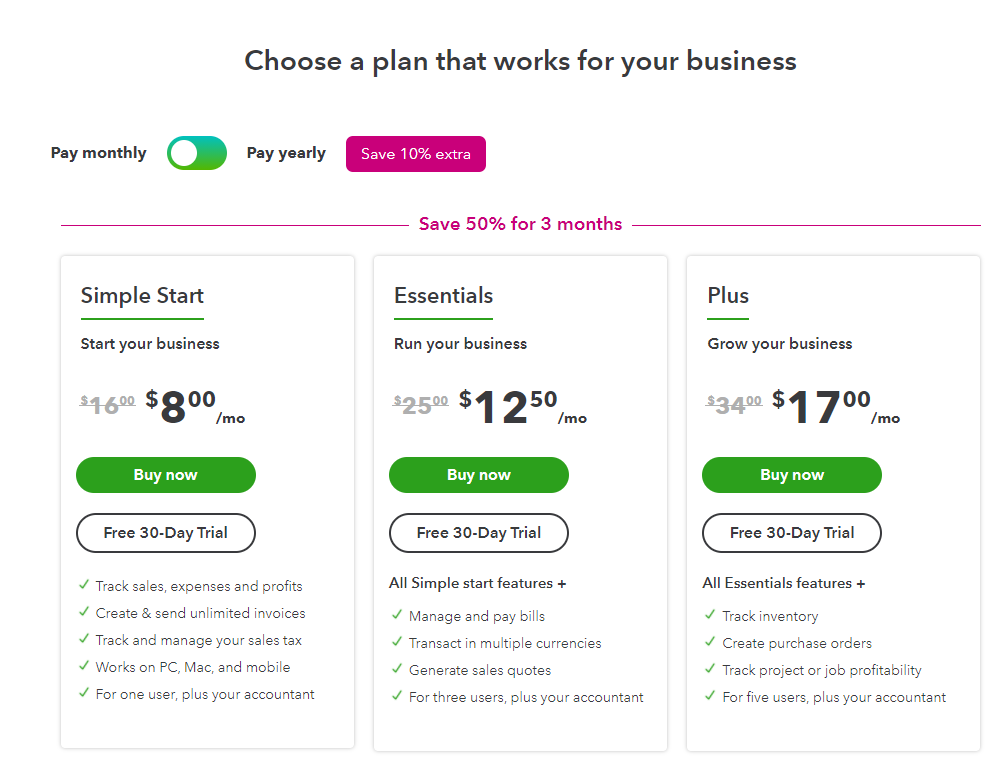Screen dimensions: 999x773
Task: Select the Pay yearly option label
Action: click(x=286, y=153)
